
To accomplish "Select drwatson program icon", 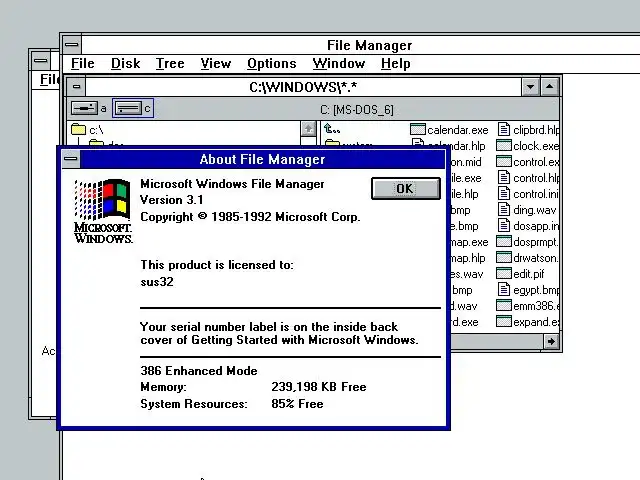I will click(x=504, y=258).
